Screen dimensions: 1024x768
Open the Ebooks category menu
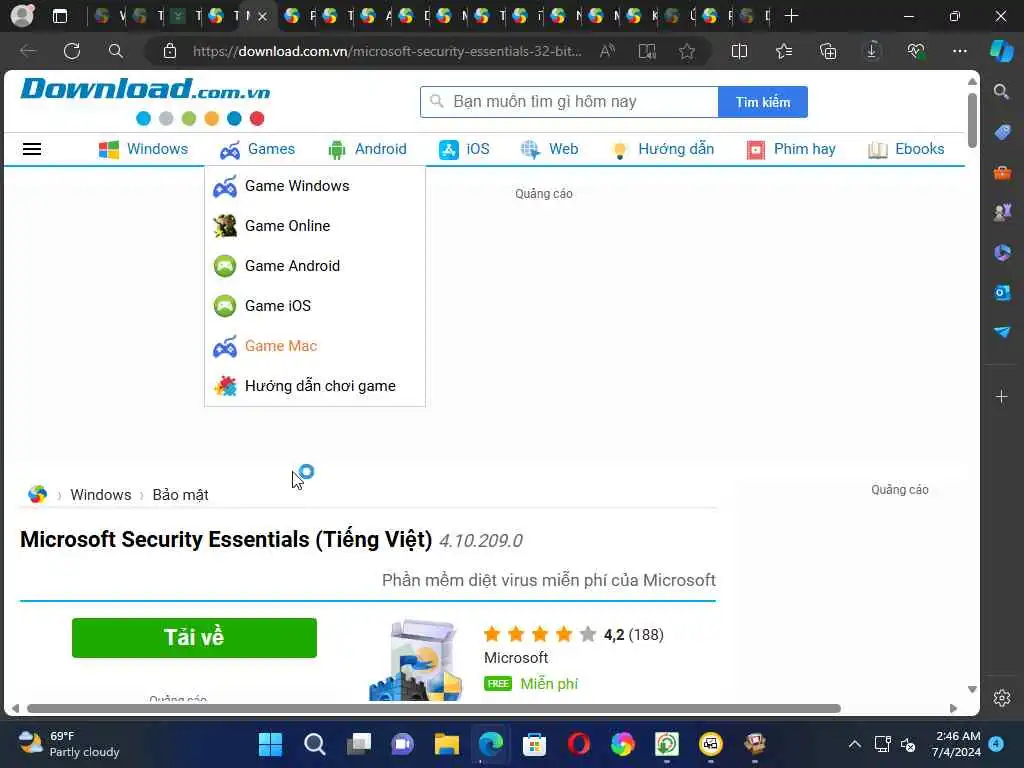[906, 149]
